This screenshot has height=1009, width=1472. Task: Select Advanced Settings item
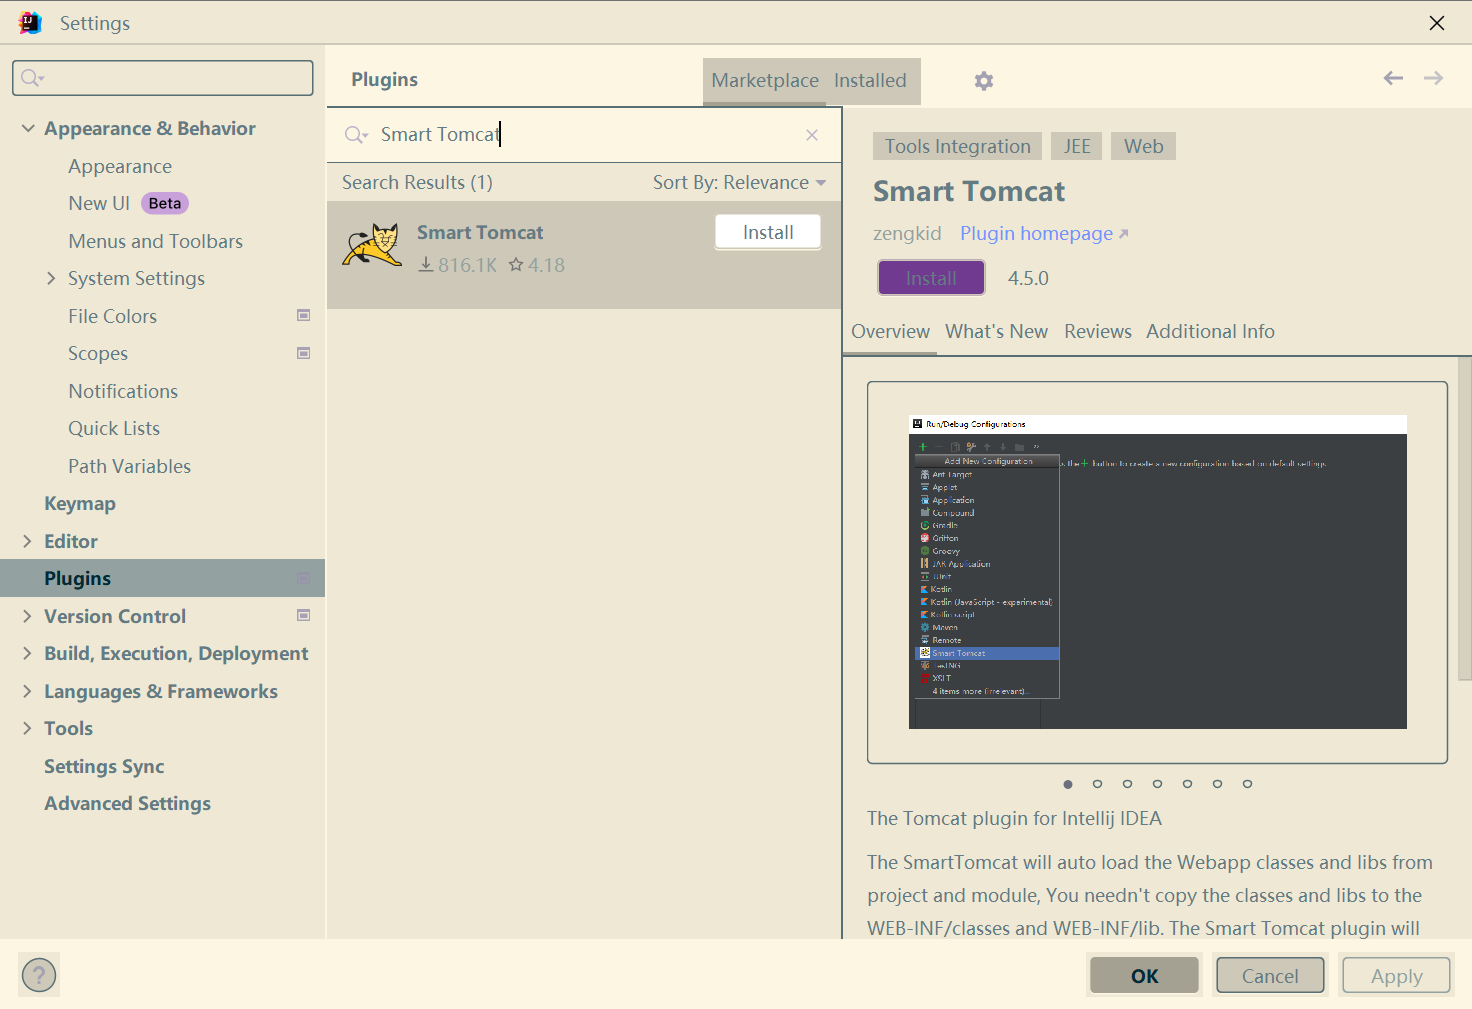coord(127,803)
